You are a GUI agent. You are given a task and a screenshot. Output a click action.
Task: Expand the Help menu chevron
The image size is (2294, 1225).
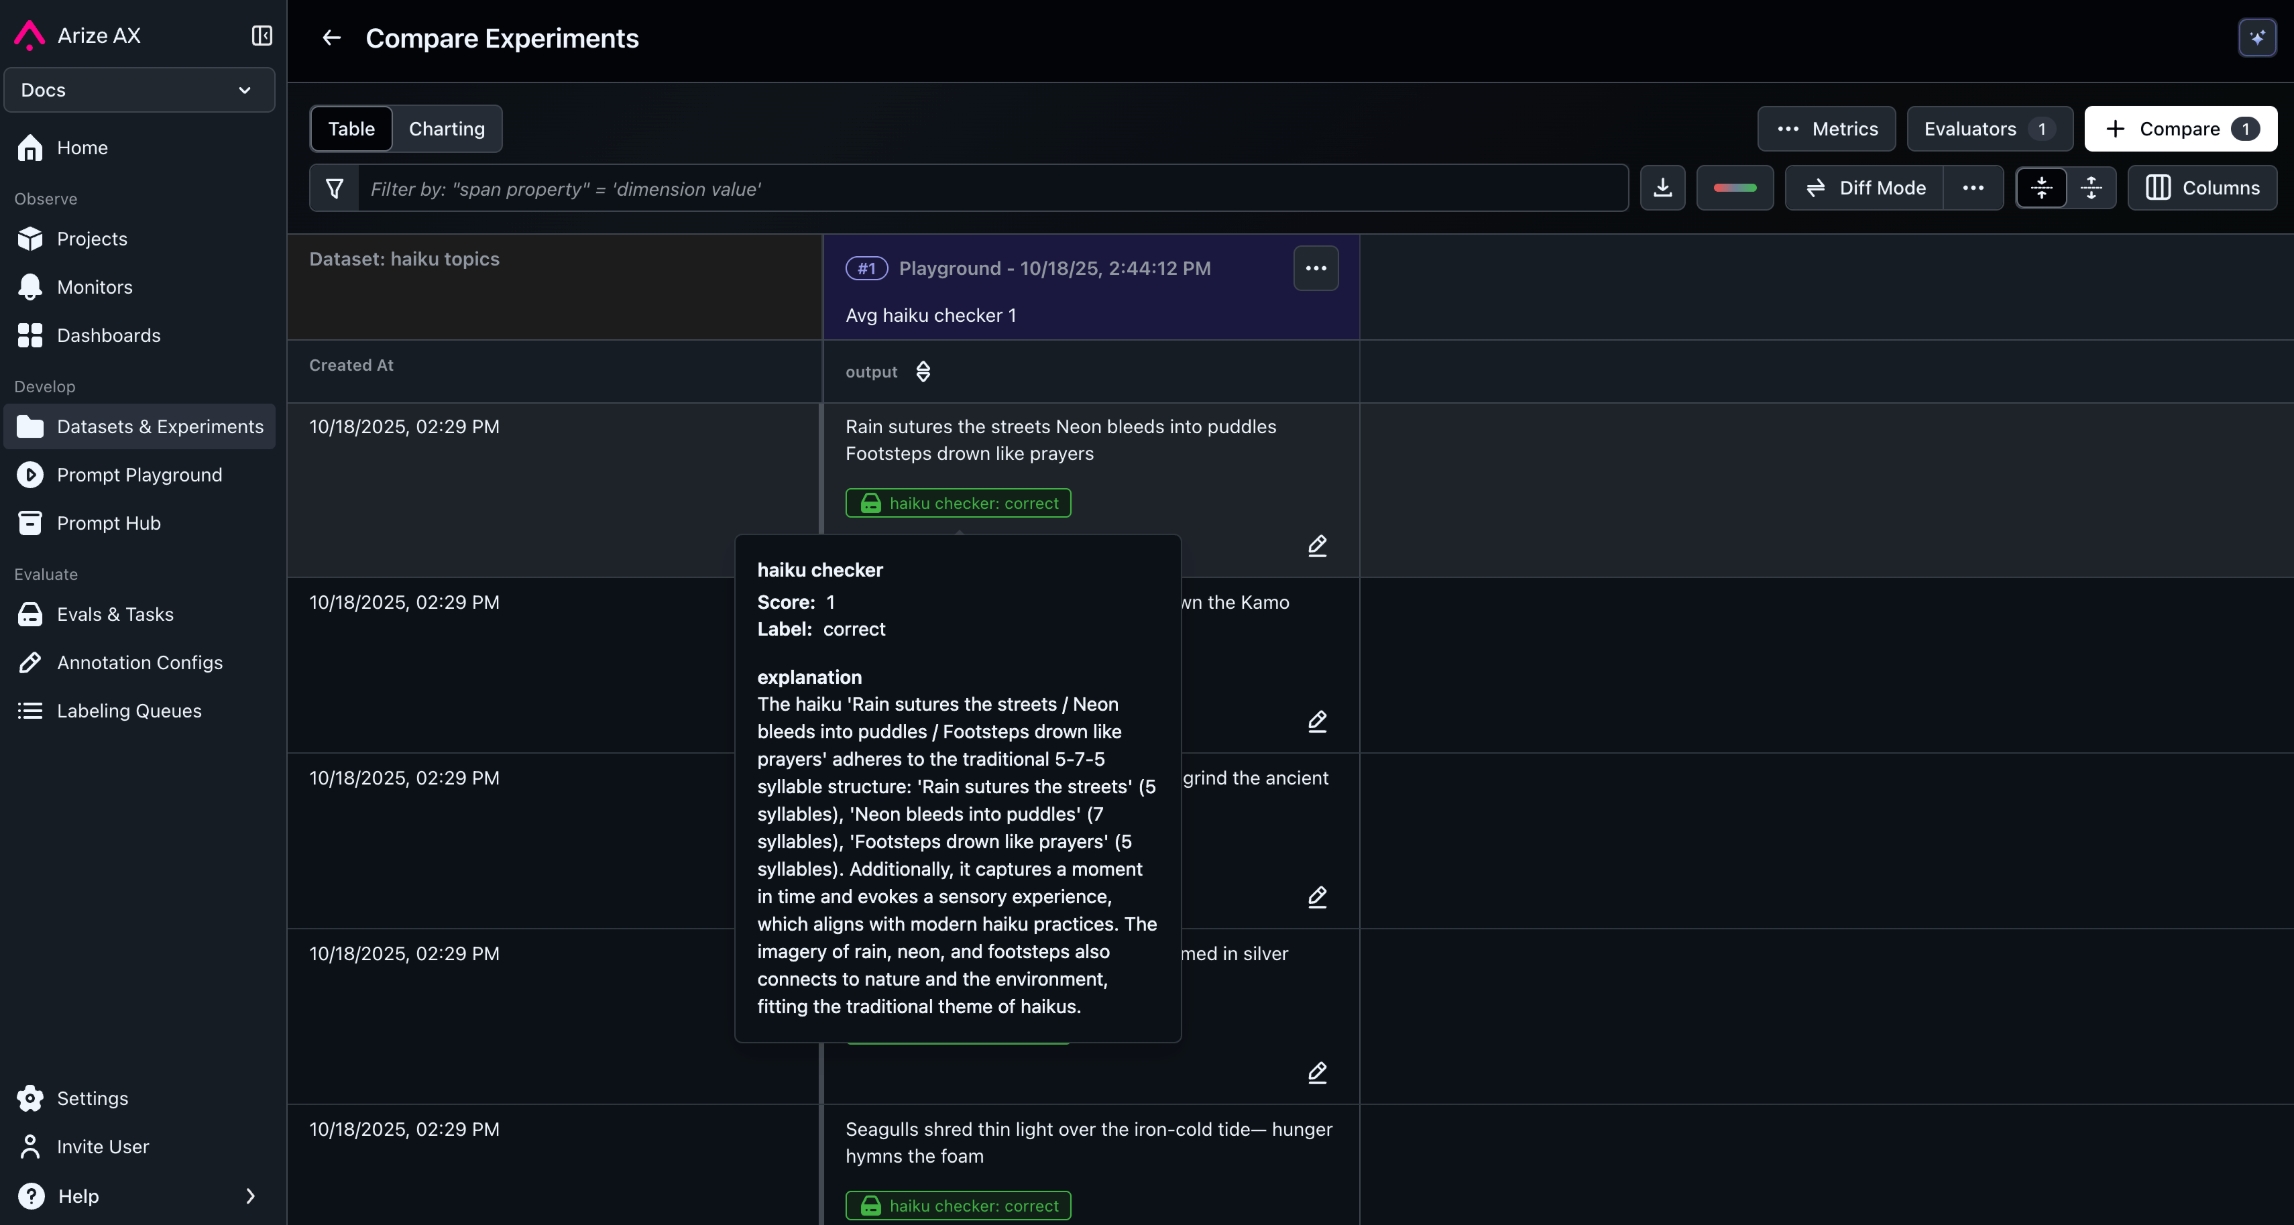pos(250,1196)
